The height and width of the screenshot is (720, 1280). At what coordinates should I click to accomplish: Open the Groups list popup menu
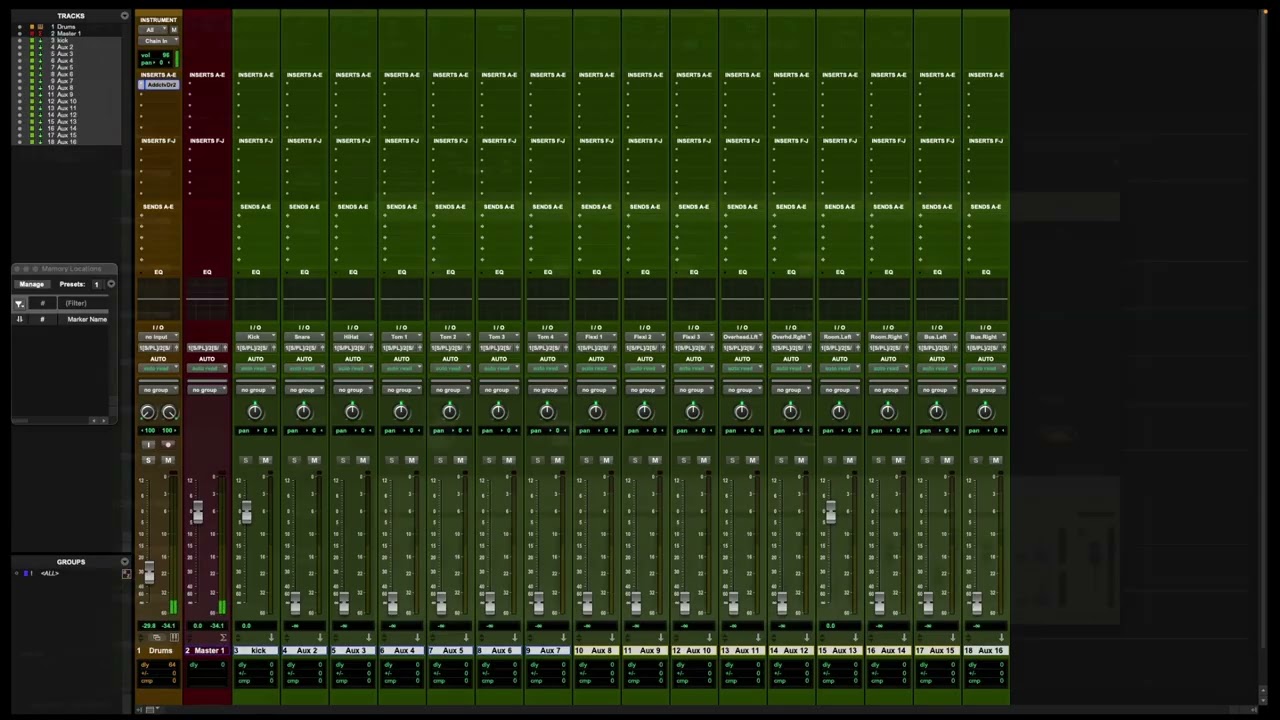tap(124, 562)
